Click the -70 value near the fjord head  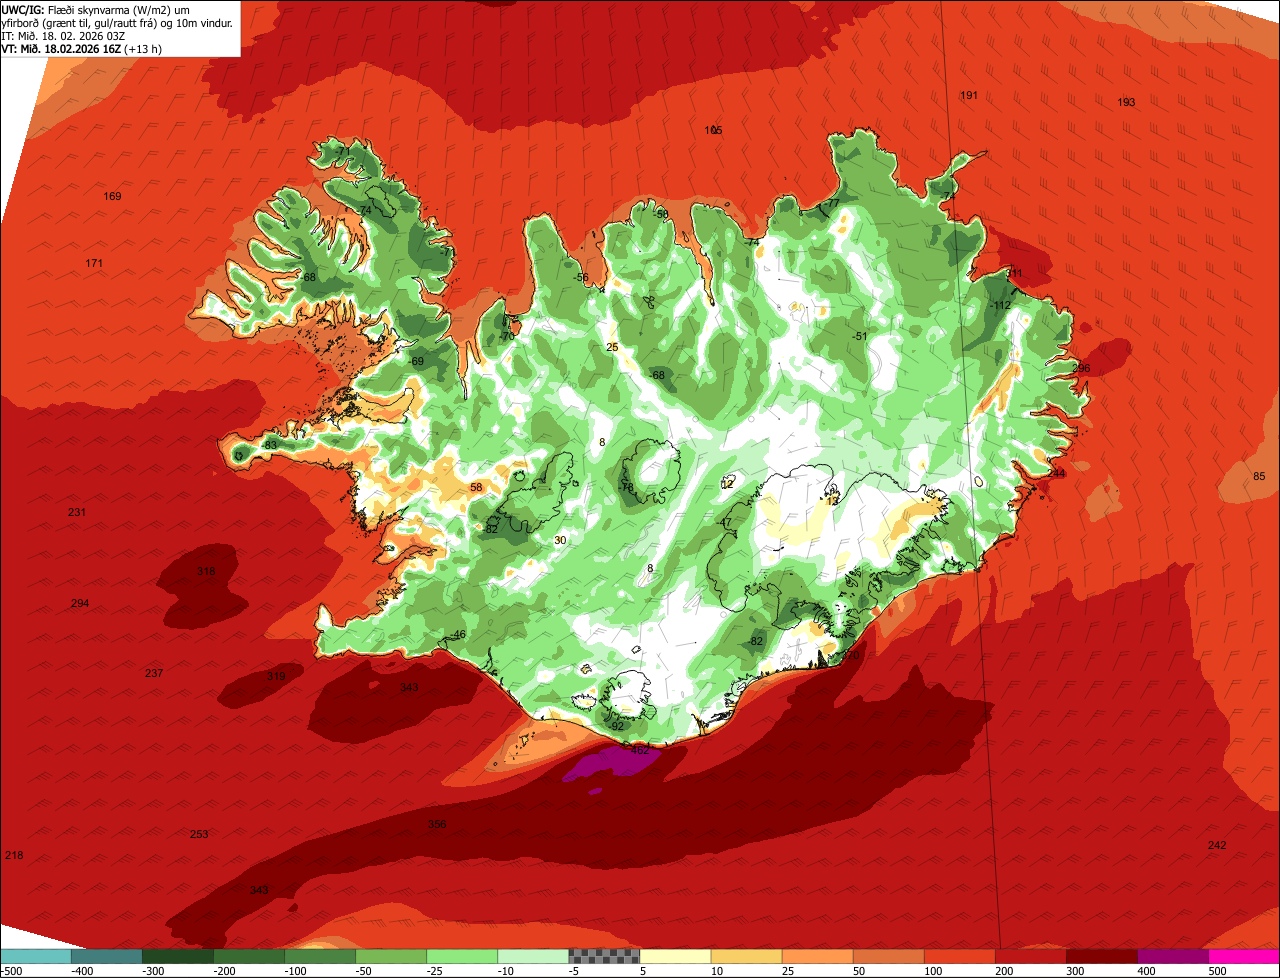(x=506, y=336)
